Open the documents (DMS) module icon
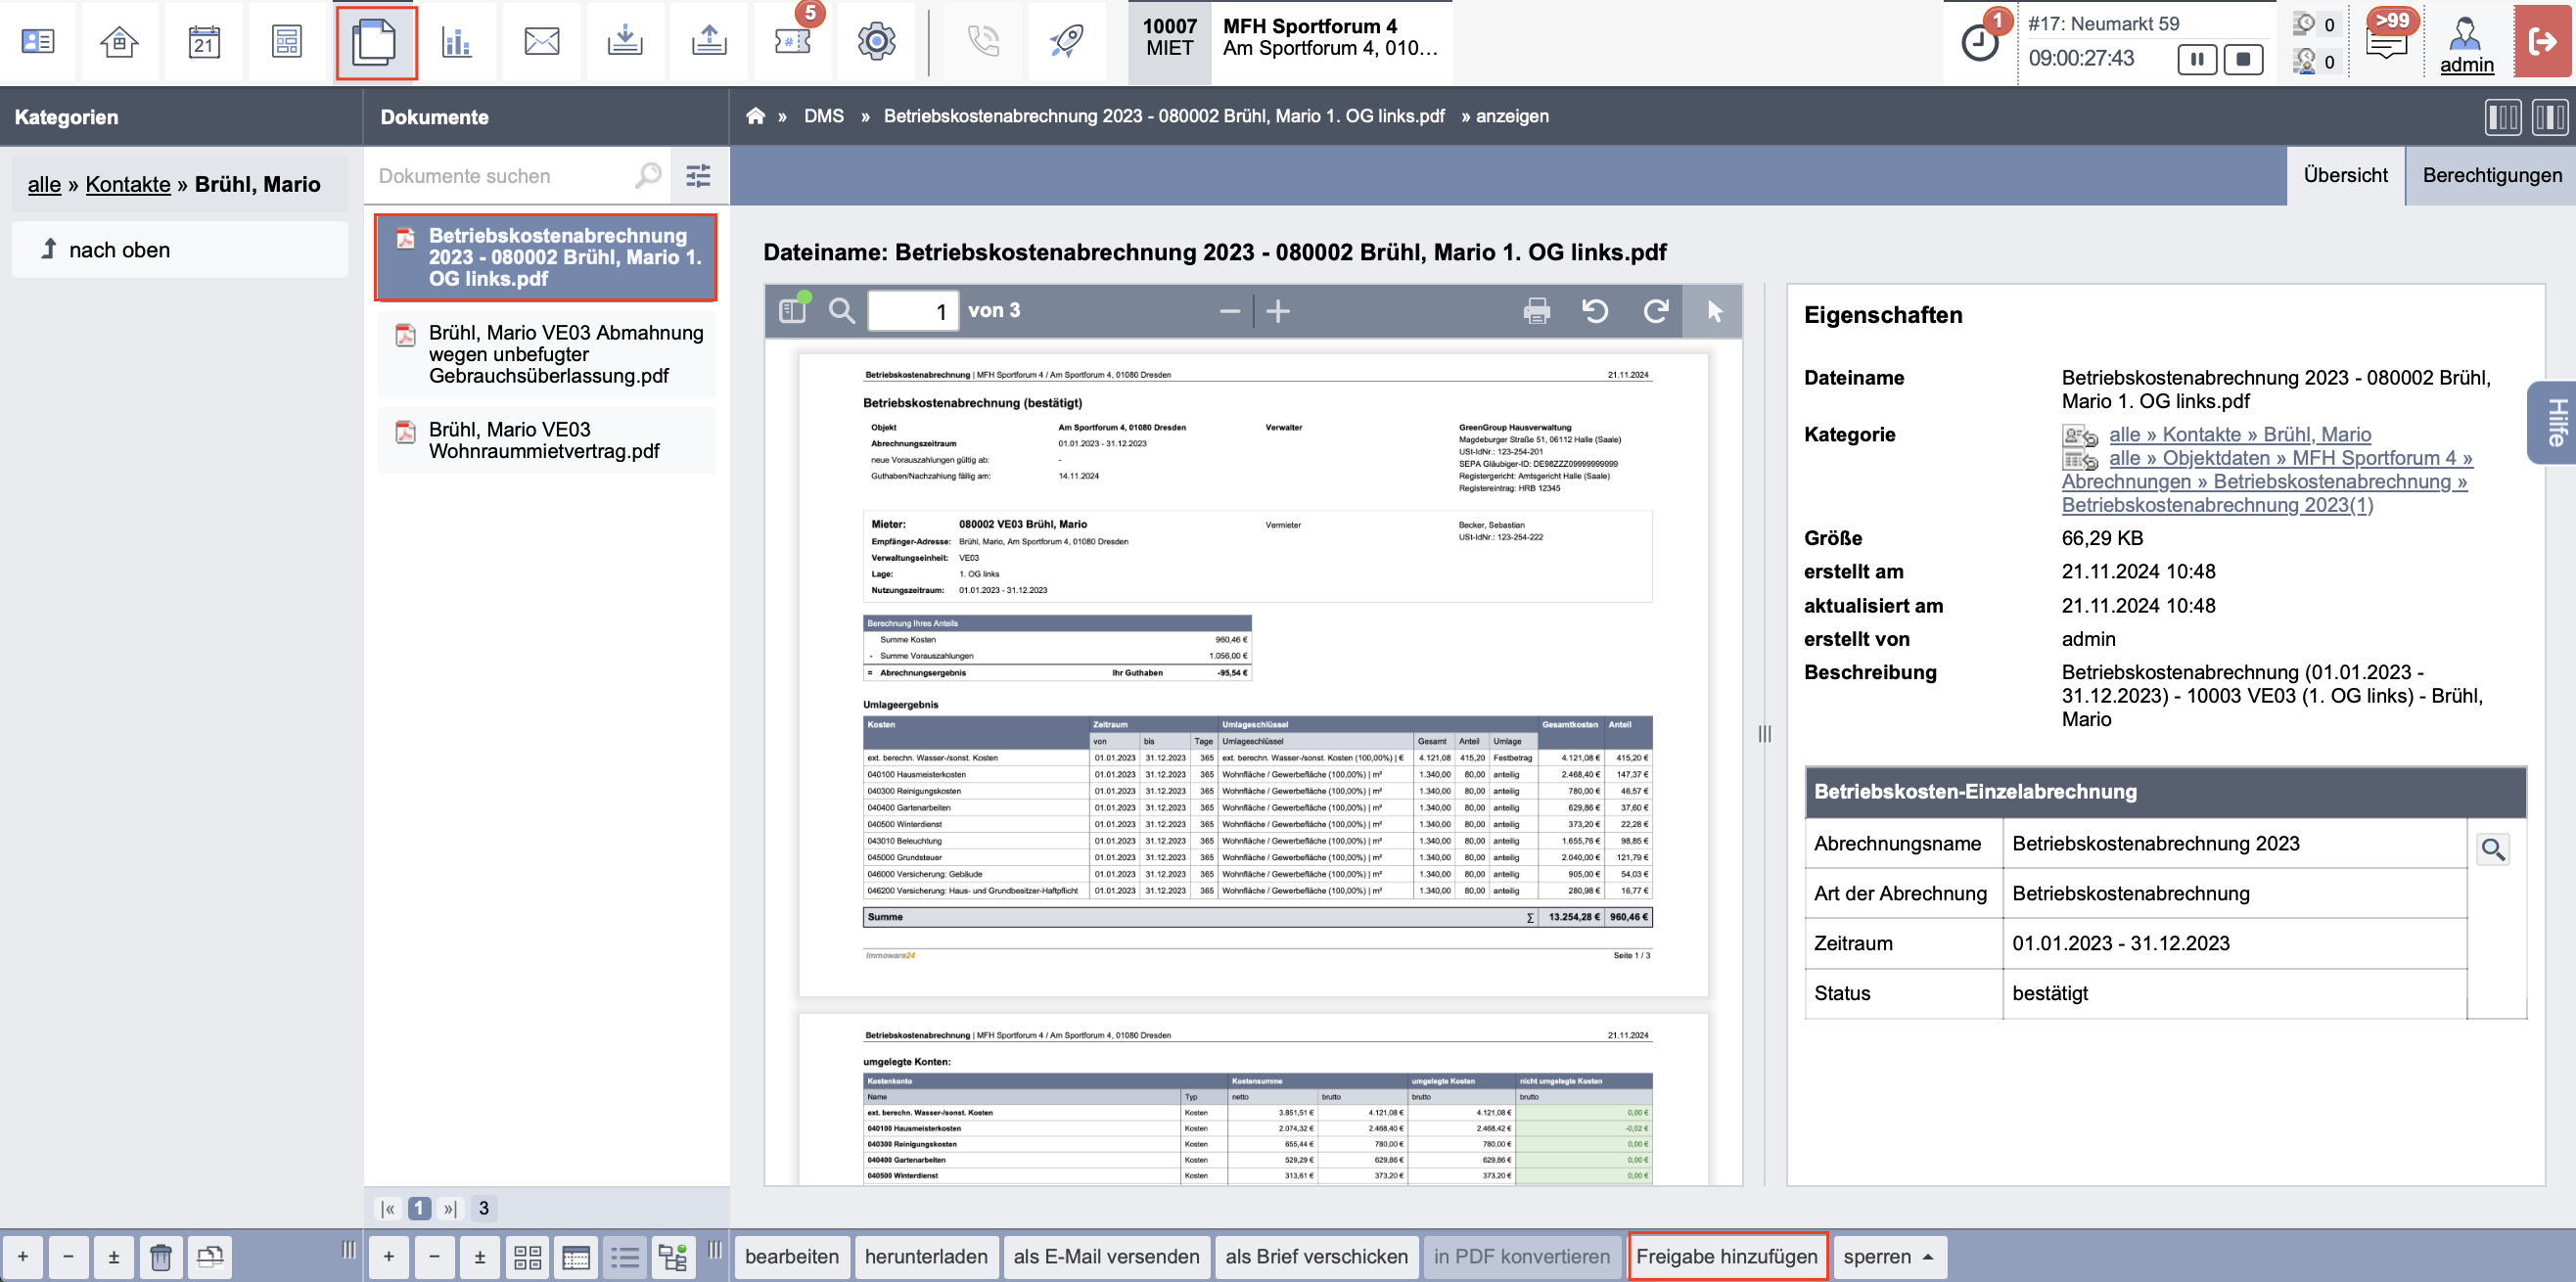Screen dimensions: 2576x1282 [375, 43]
